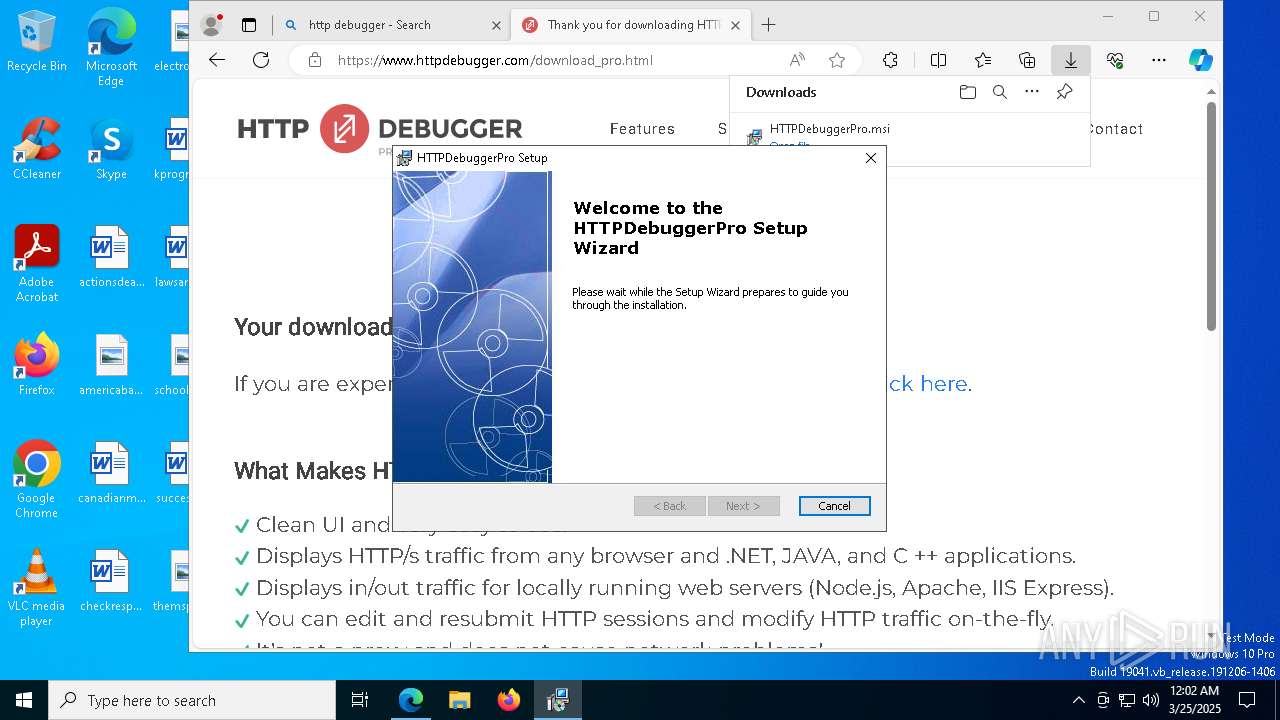Open the CCleaner desktop shortcut
1280x720 pixels.
tap(37, 149)
